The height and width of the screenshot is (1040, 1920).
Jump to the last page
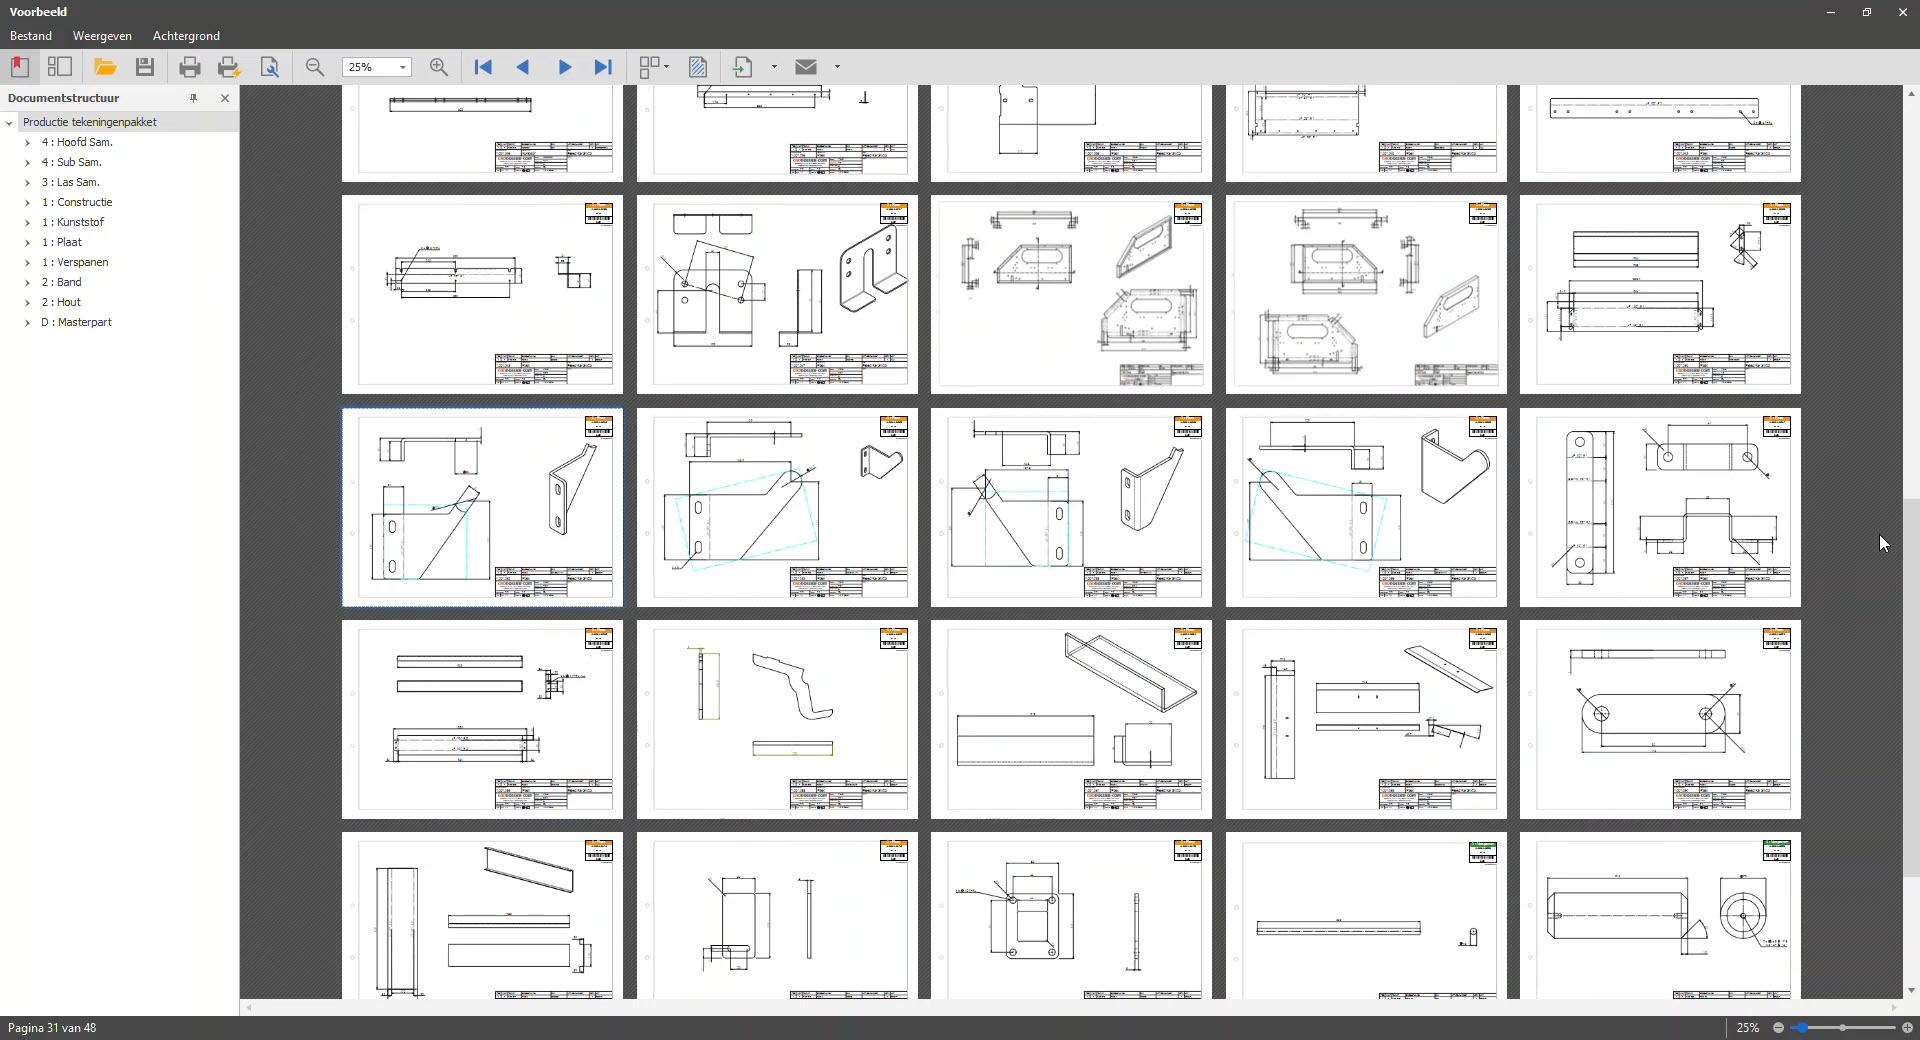(x=603, y=67)
